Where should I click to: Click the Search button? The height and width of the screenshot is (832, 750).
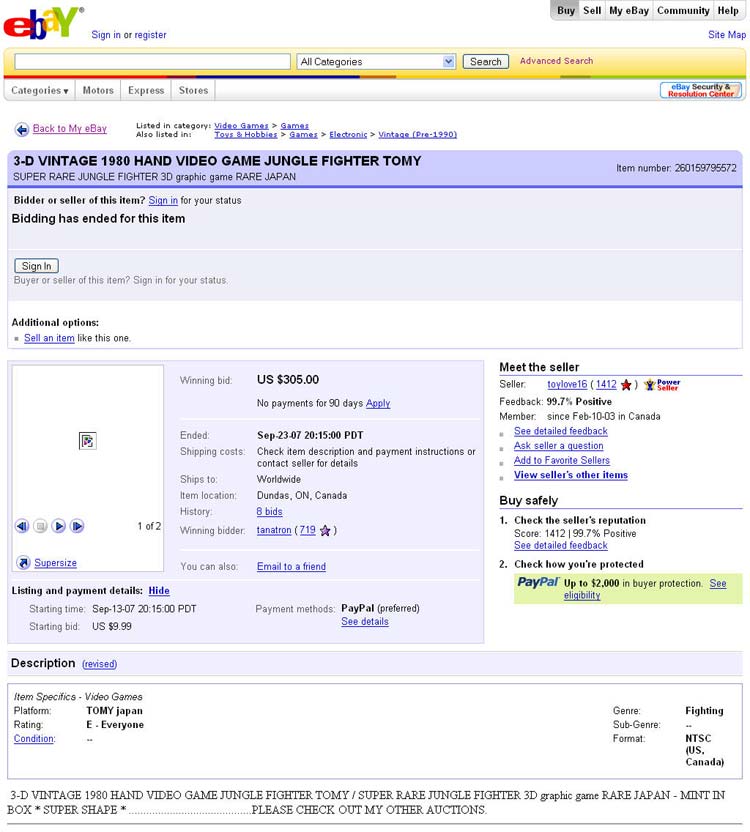coord(486,62)
